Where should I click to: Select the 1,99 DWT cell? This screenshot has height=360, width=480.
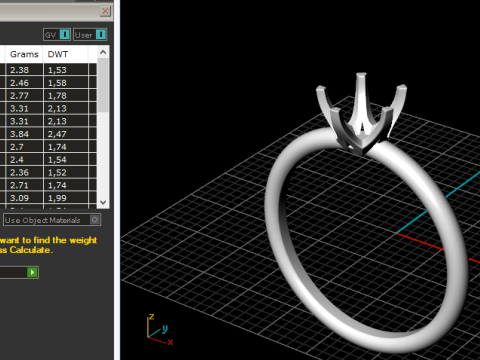click(66, 198)
